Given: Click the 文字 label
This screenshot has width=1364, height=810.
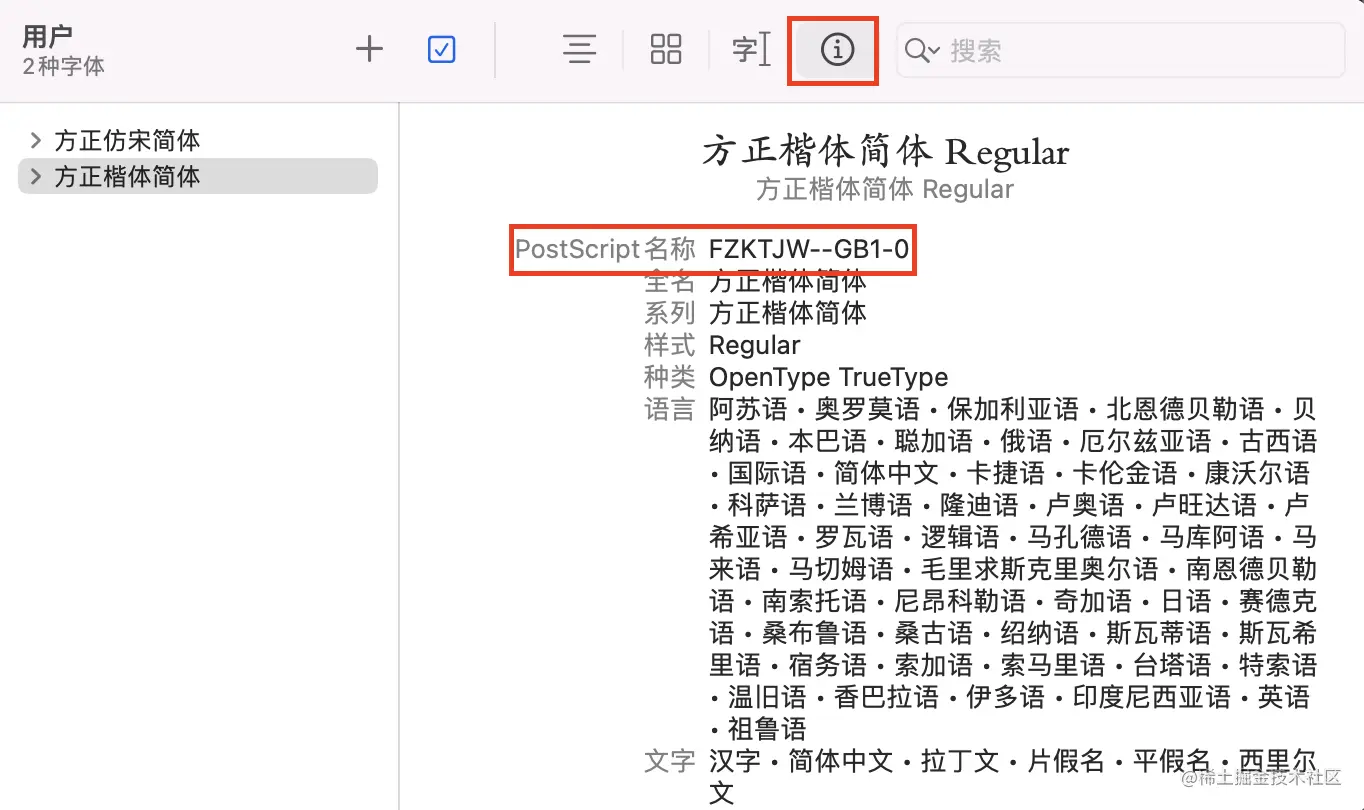Looking at the screenshot, I should pos(669,761).
